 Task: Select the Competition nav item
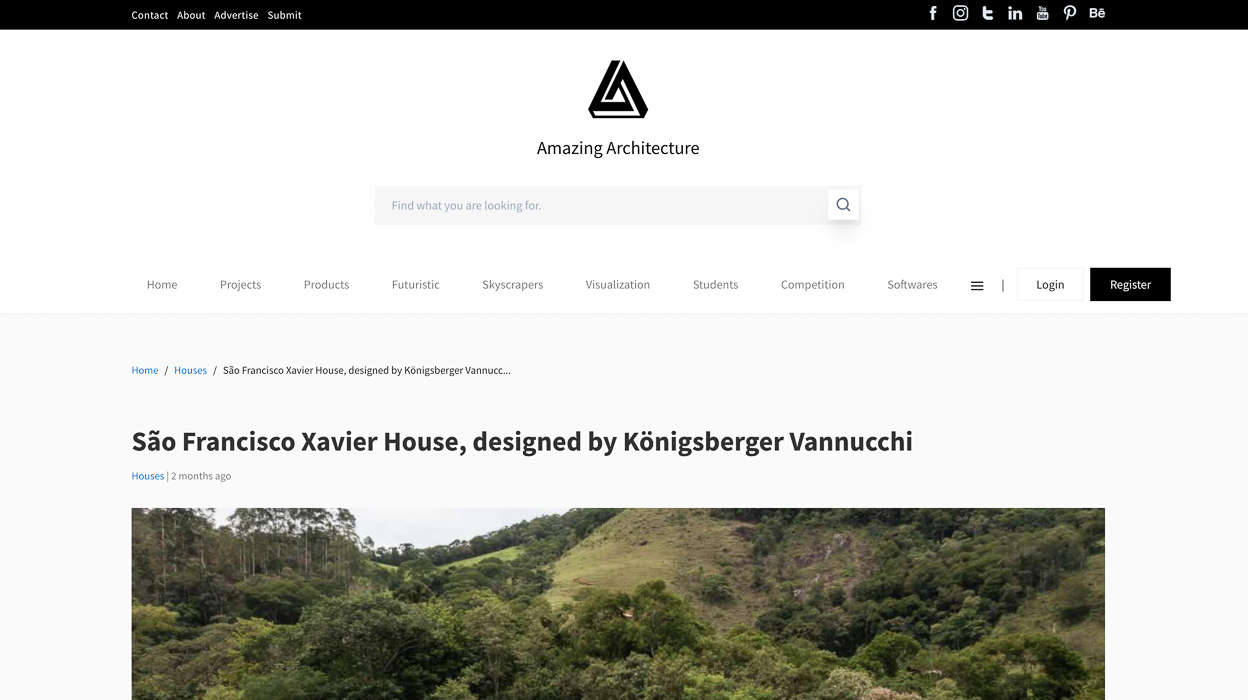(812, 285)
